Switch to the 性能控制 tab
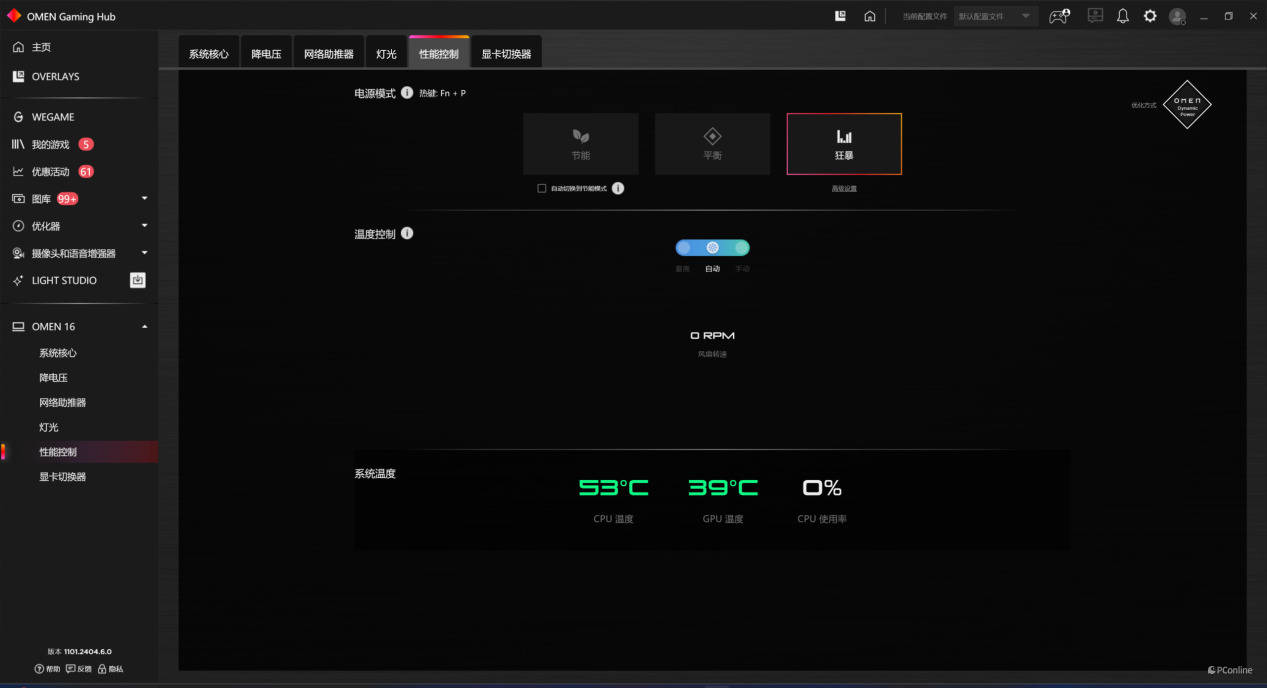The width and height of the screenshot is (1267, 688). (439, 54)
